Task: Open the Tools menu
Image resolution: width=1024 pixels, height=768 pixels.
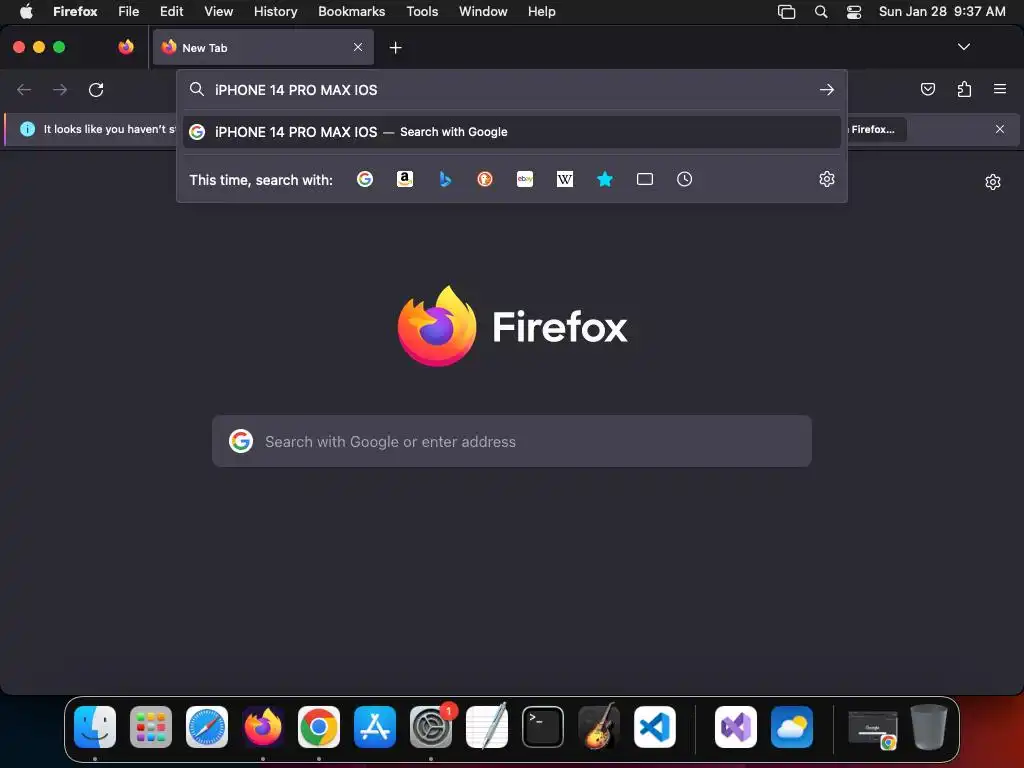Action: click(423, 11)
